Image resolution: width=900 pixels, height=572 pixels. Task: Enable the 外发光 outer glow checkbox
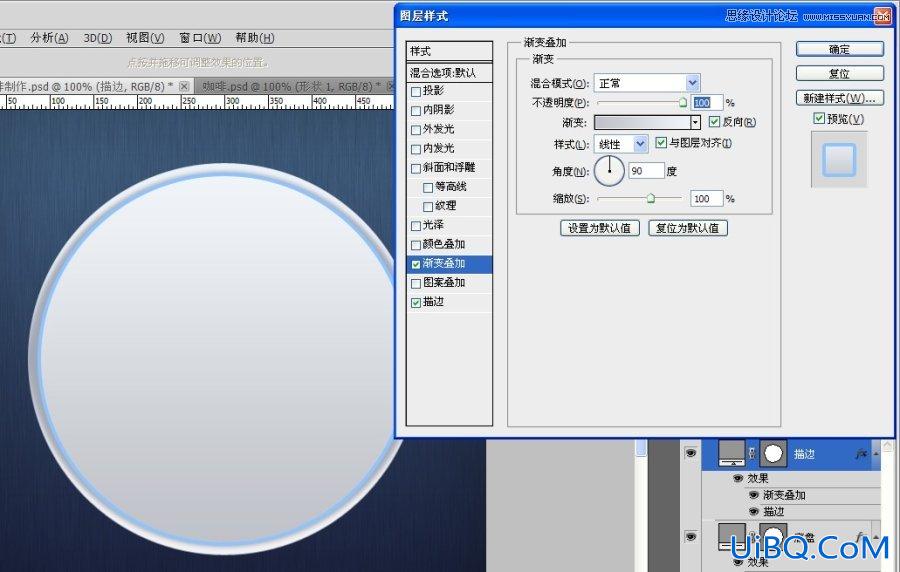pyautogui.click(x=416, y=130)
